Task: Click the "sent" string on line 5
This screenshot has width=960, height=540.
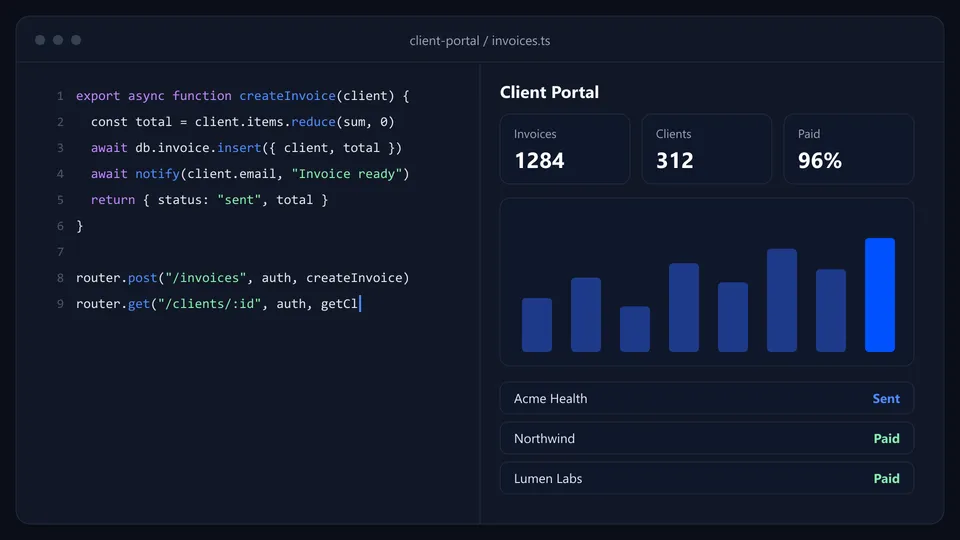Action: (x=239, y=200)
